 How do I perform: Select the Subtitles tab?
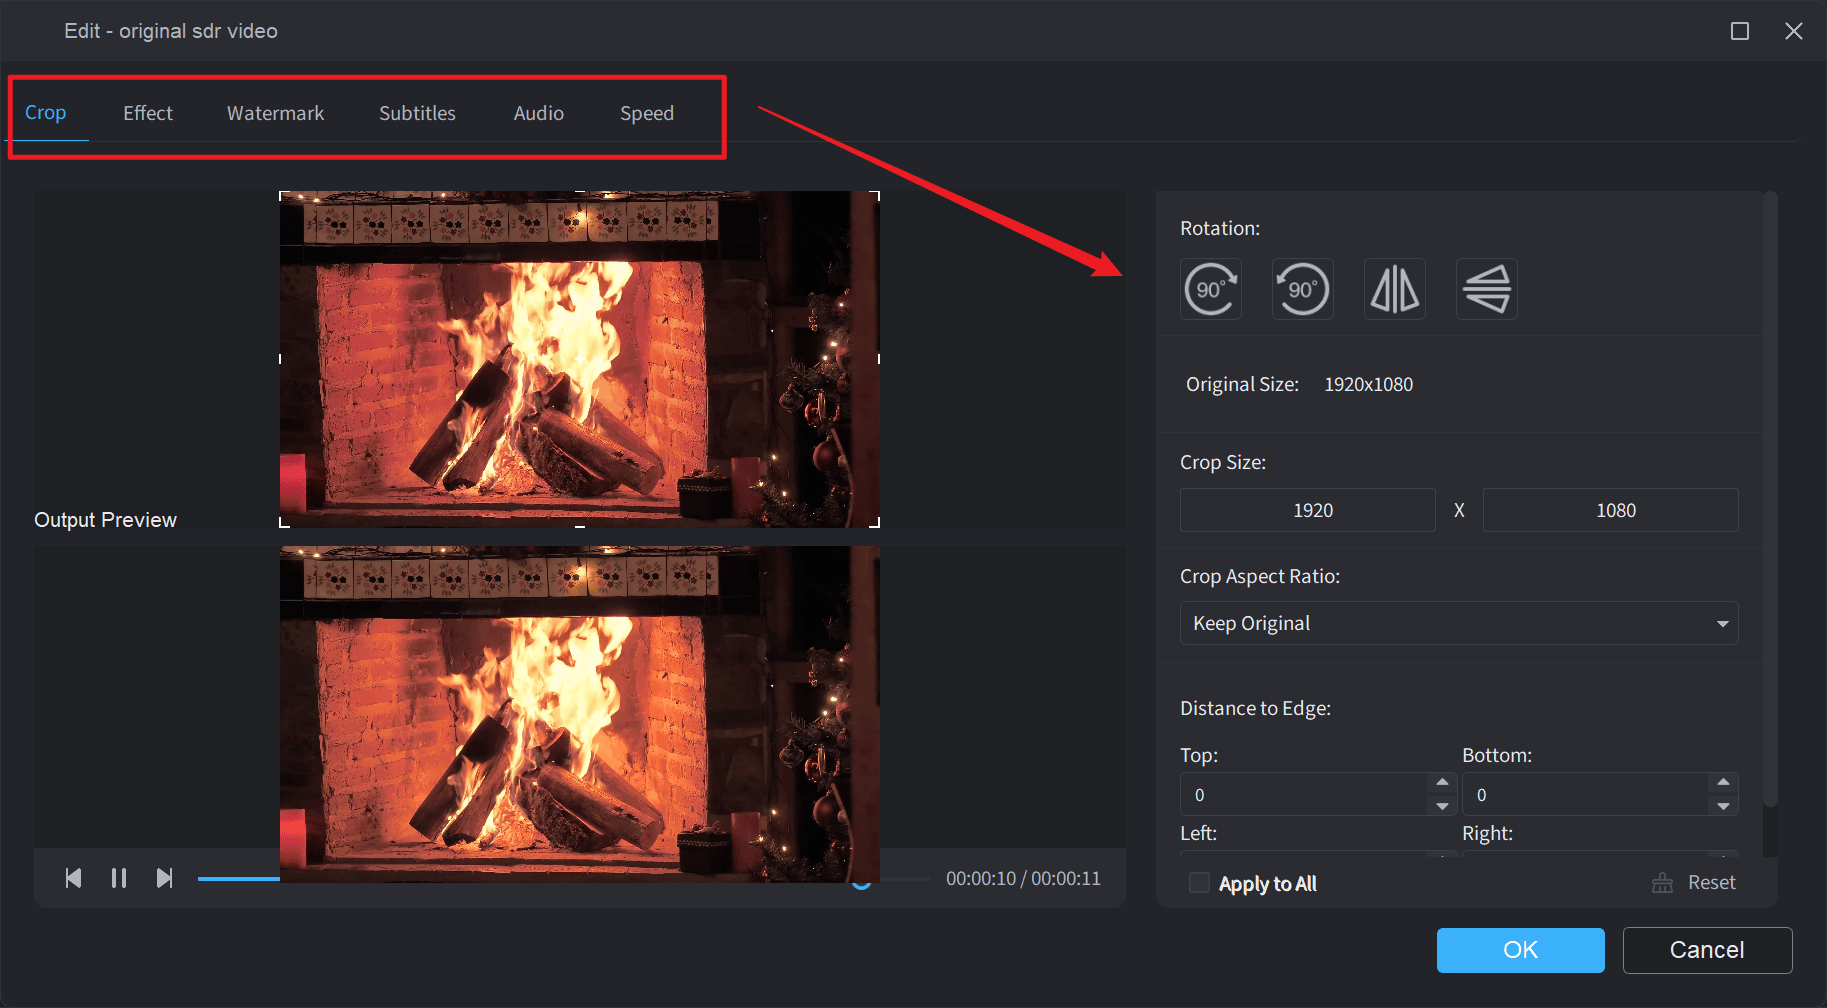point(417,113)
